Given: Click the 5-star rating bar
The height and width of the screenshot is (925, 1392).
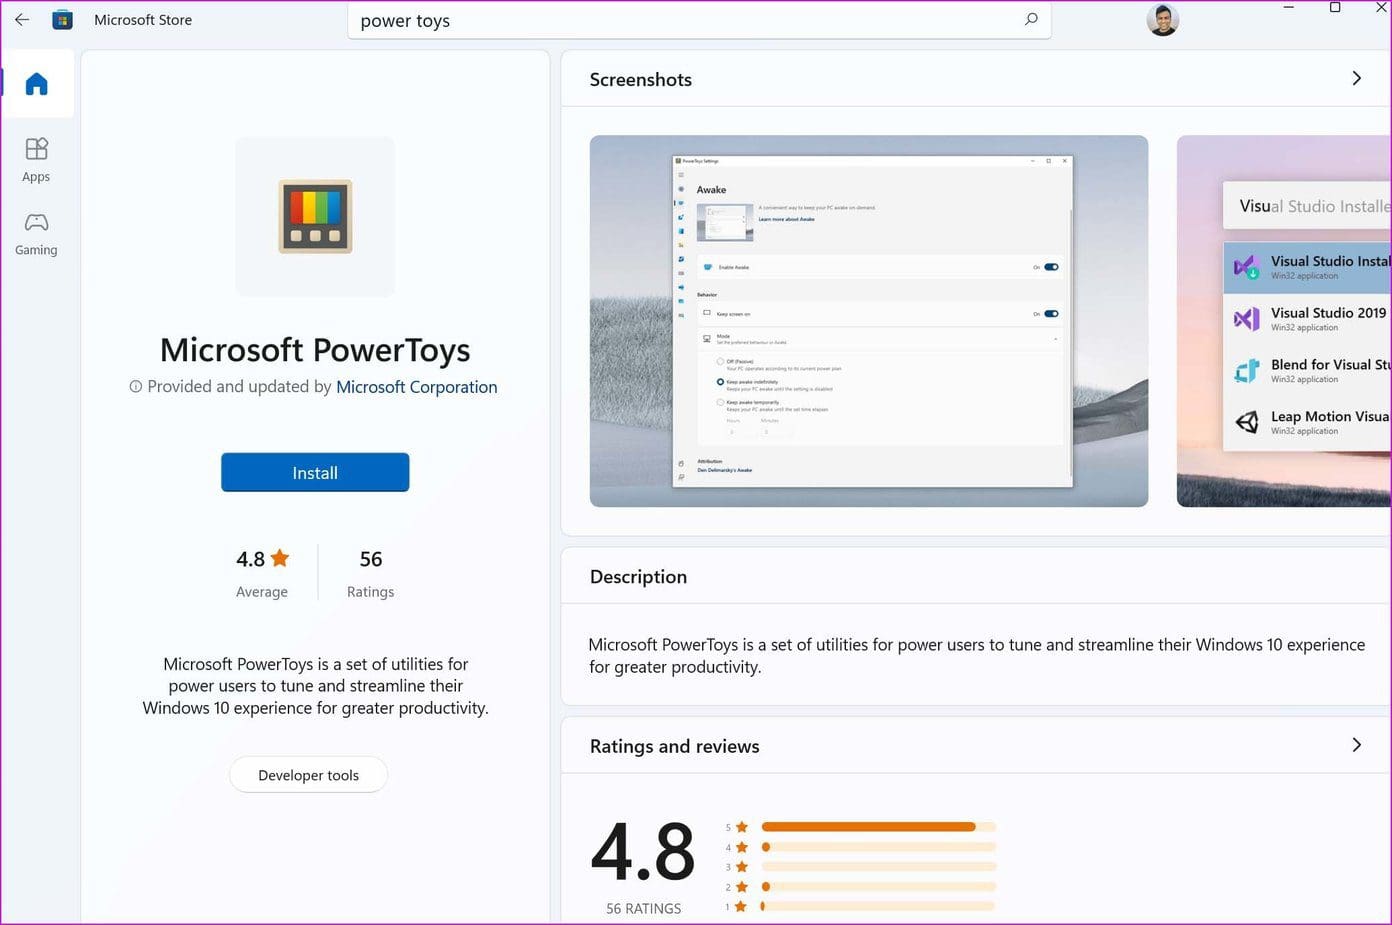Looking at the screenshot, I should 878,827.
